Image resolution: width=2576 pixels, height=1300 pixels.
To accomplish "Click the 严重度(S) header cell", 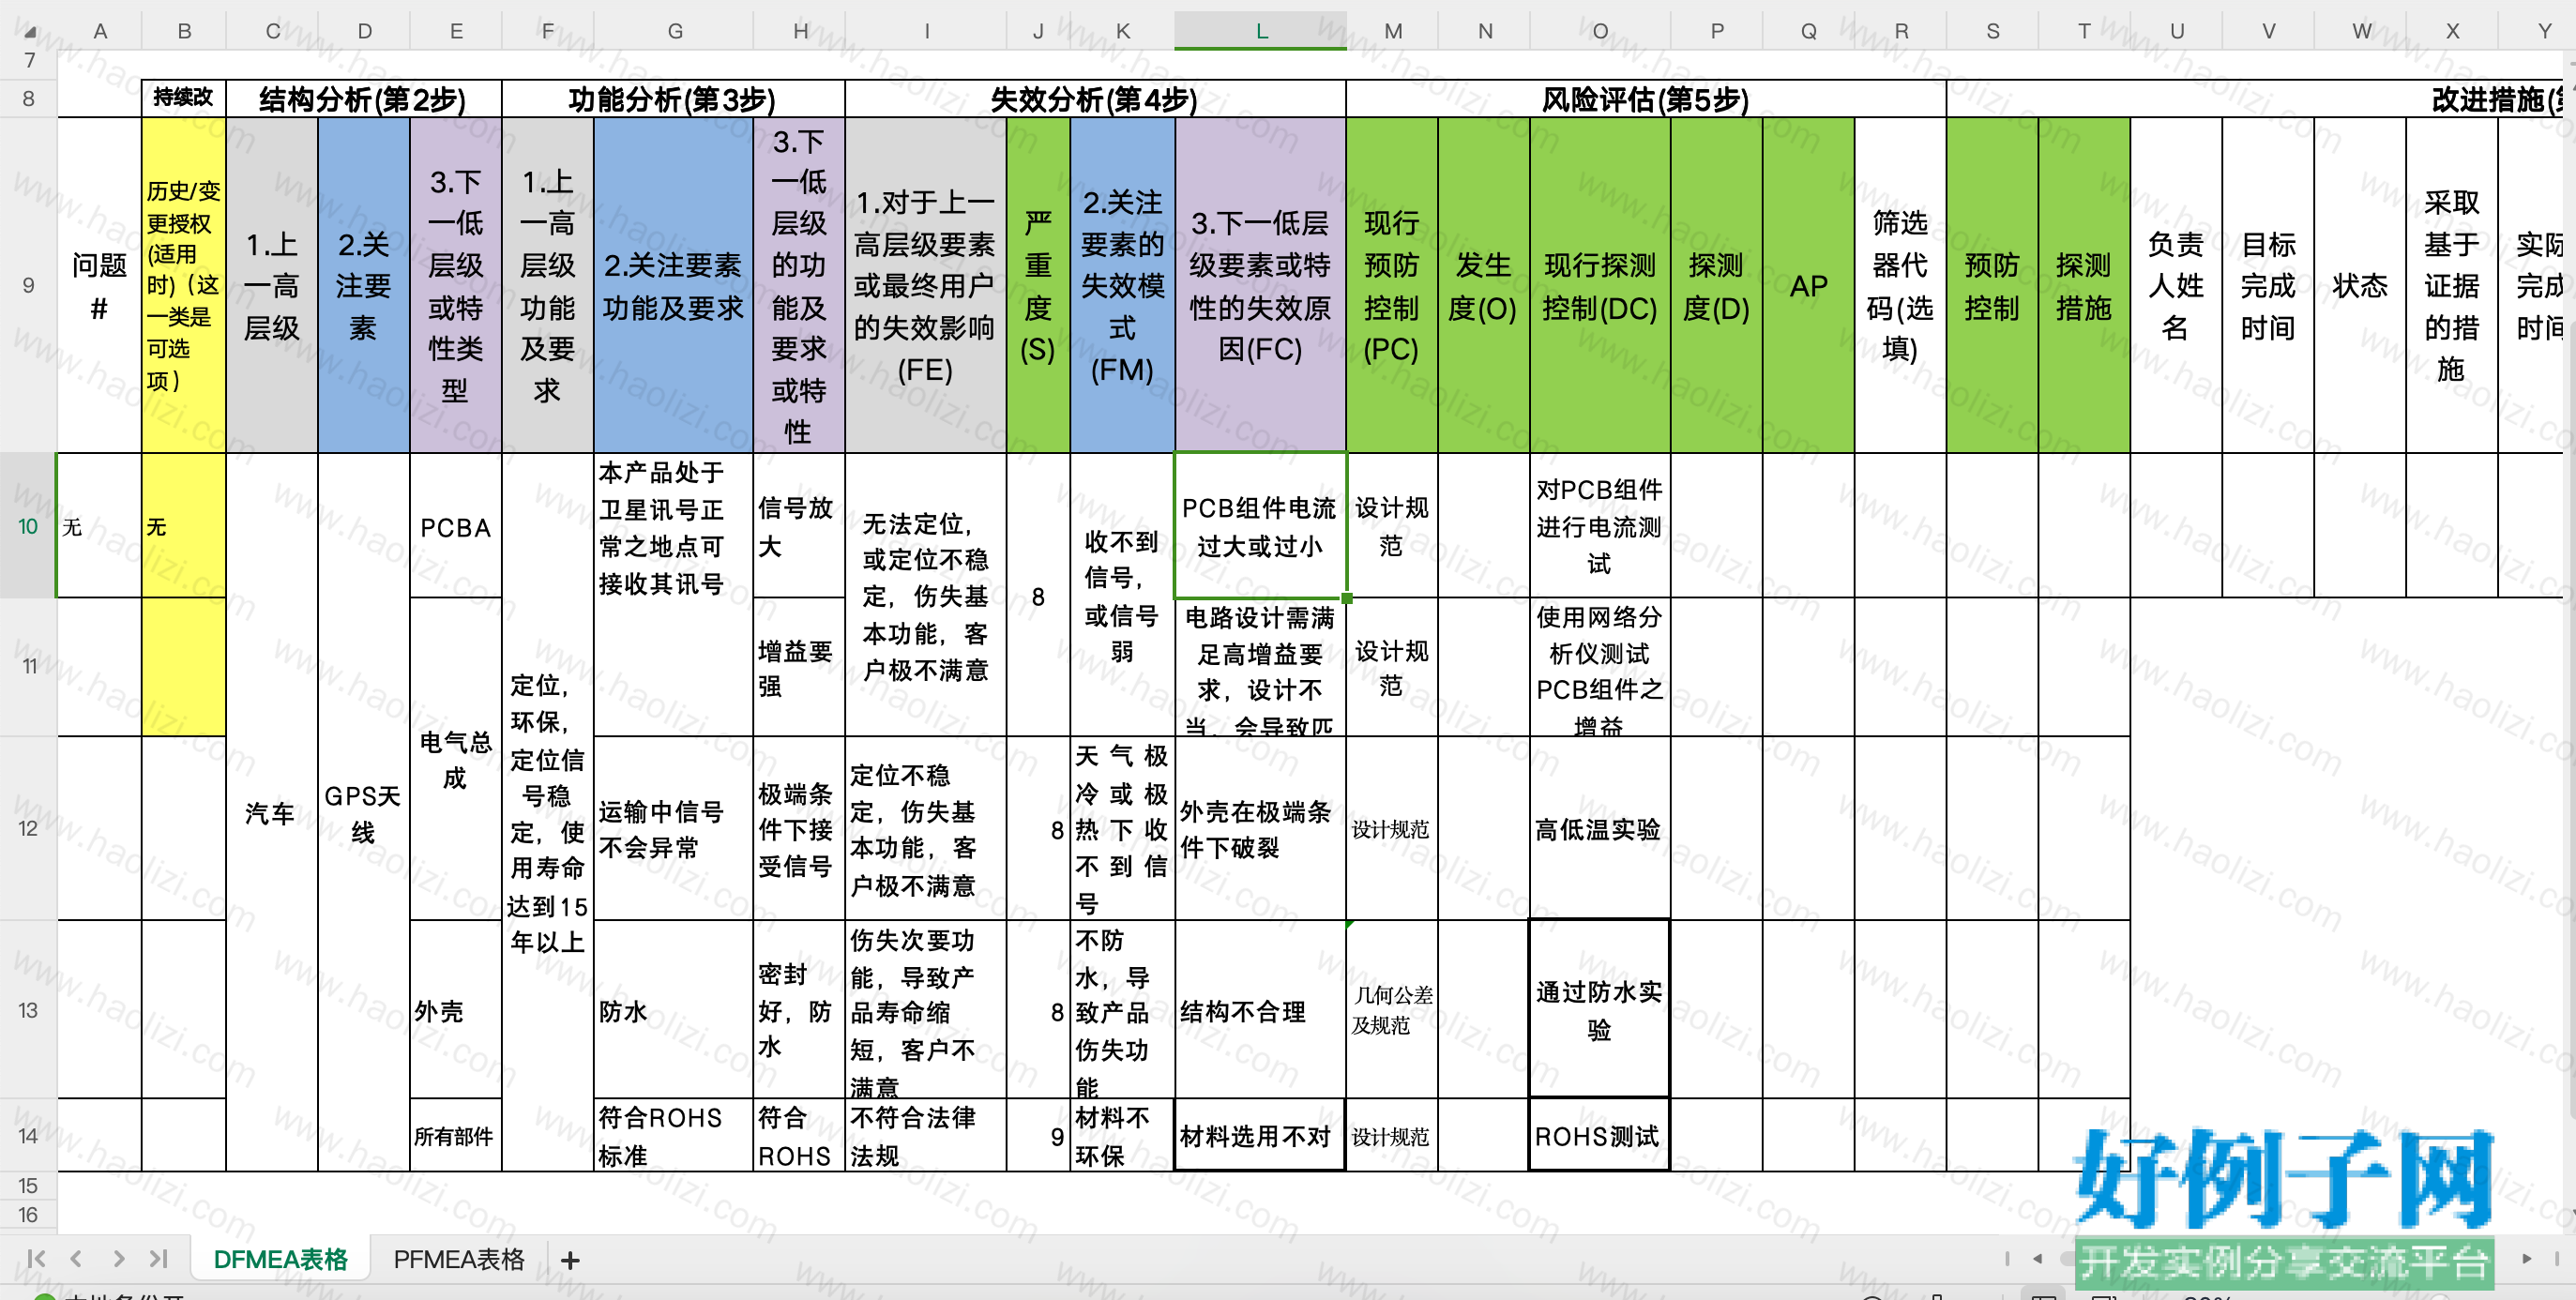I will coord(1038,285).
